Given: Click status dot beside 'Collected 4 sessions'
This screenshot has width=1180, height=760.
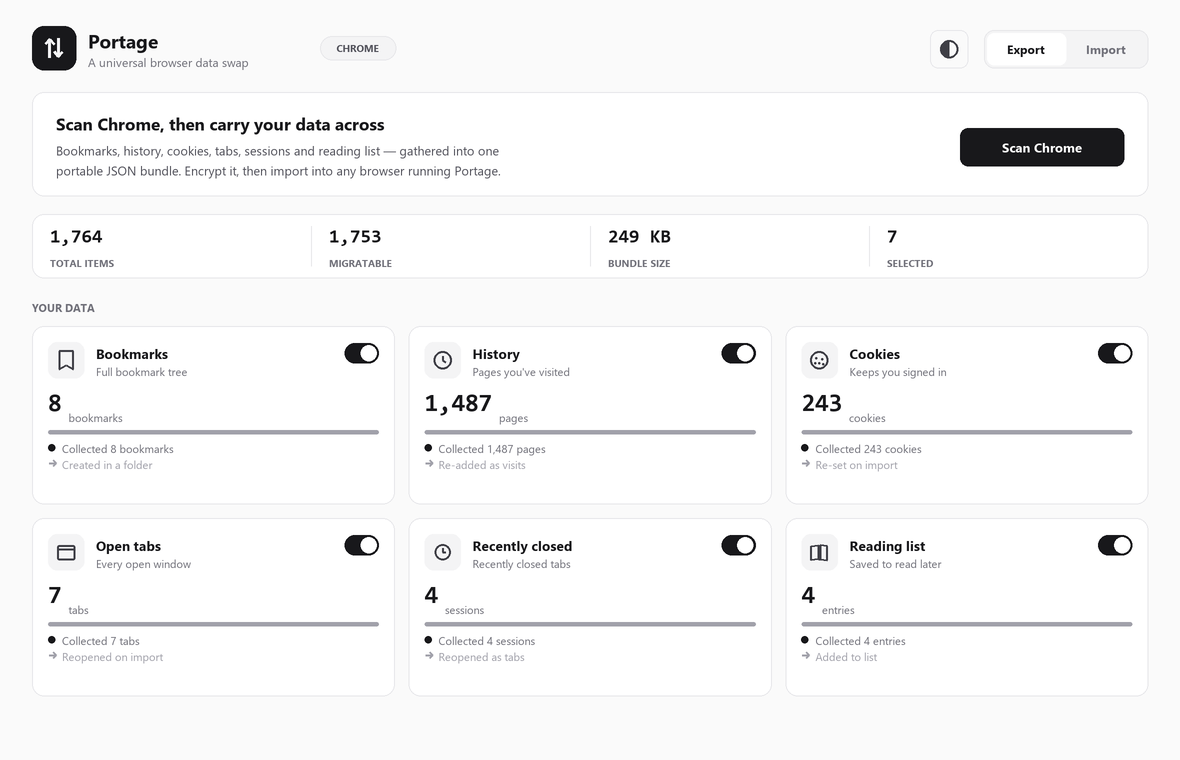Looking at the screenshot, I should (428, 640).
